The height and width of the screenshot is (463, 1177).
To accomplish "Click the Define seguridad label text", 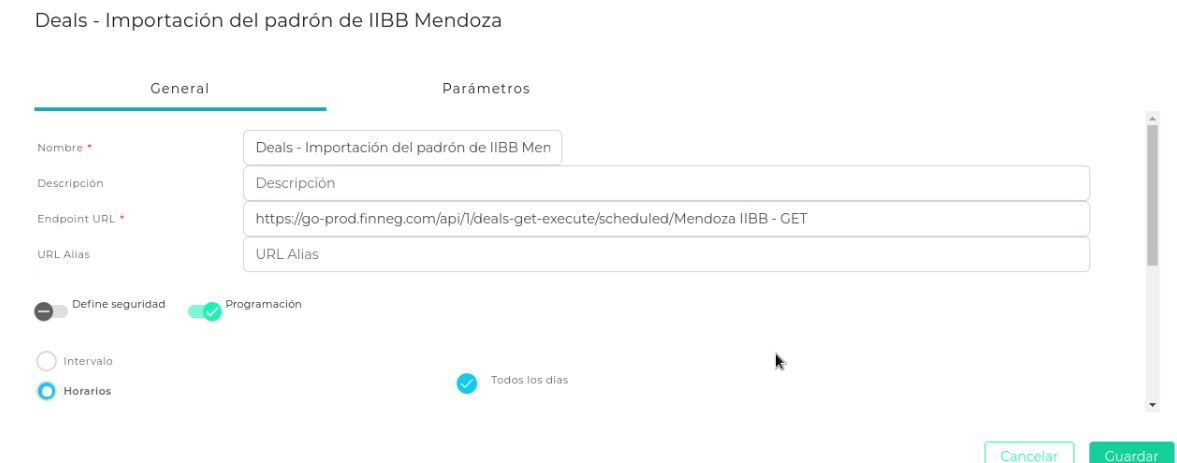I will pyautogui.click(x=118, y=304).
